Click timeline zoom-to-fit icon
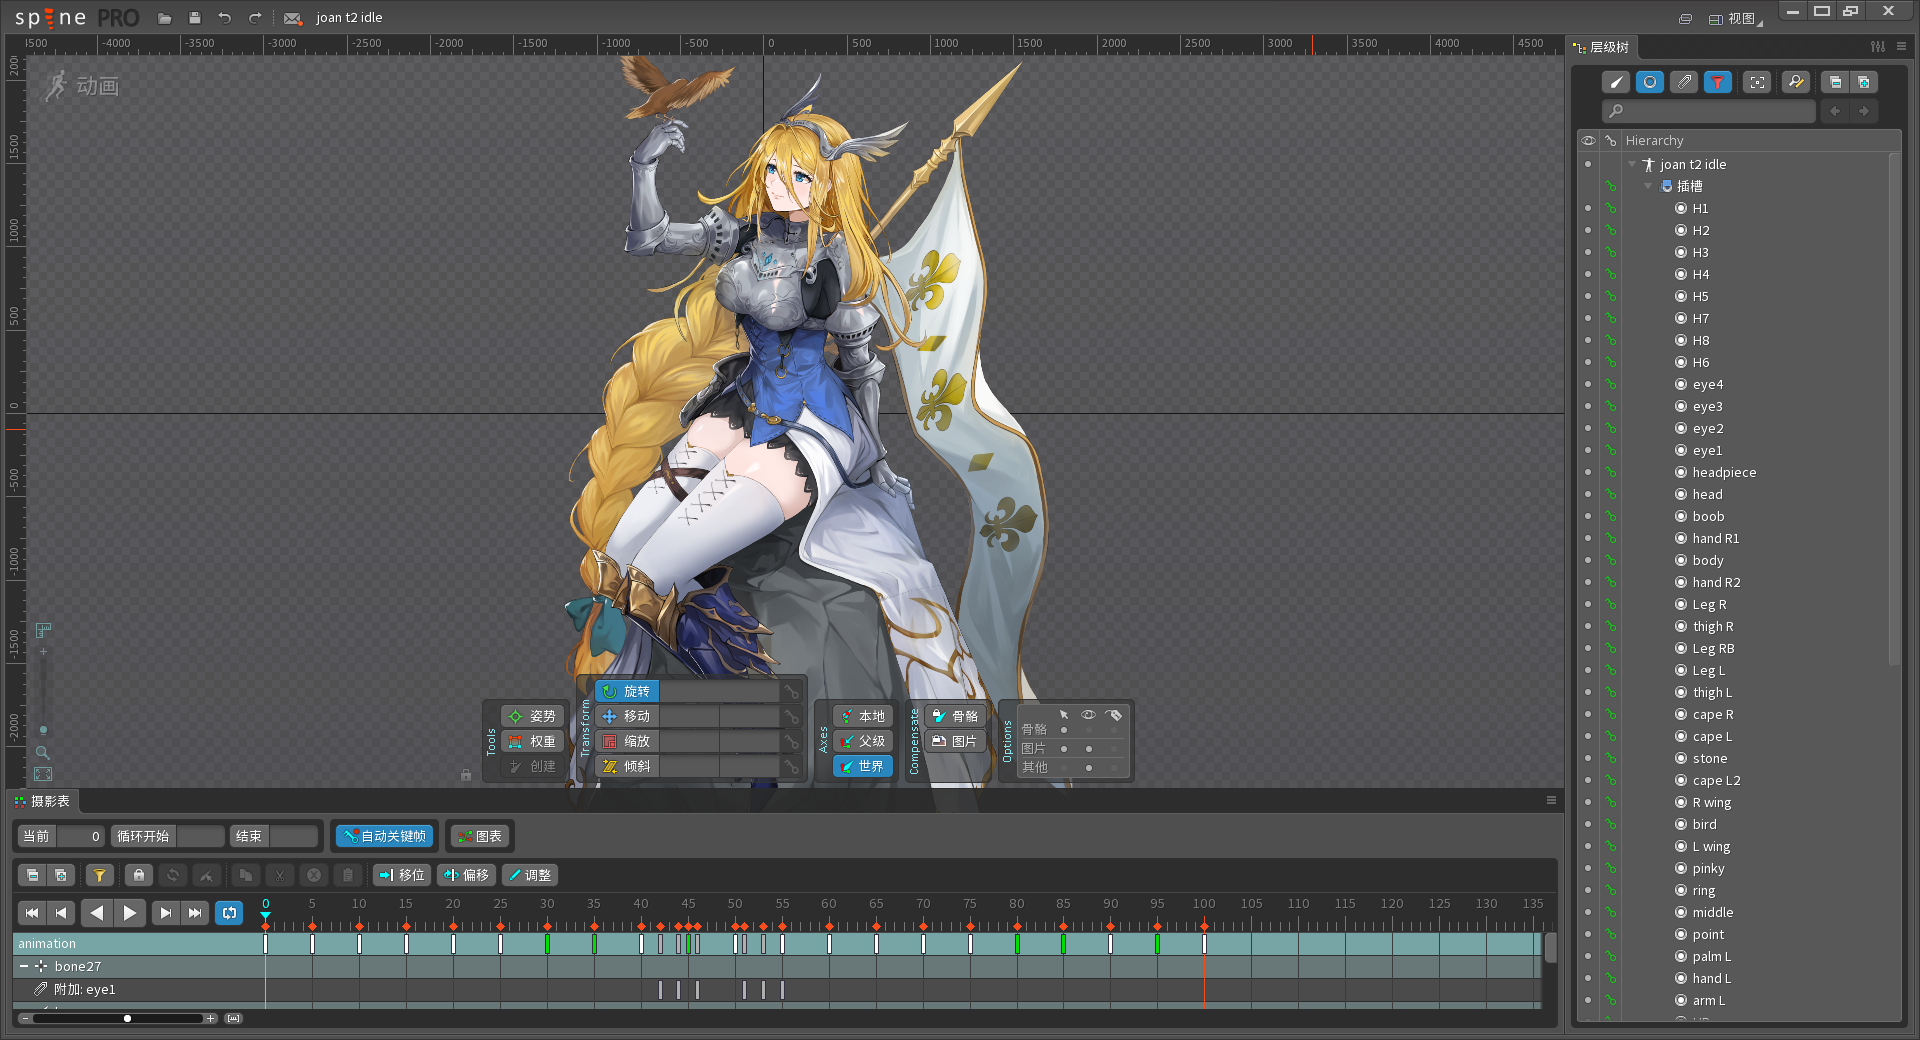 pyautogui.click(x=233, y=1018)
